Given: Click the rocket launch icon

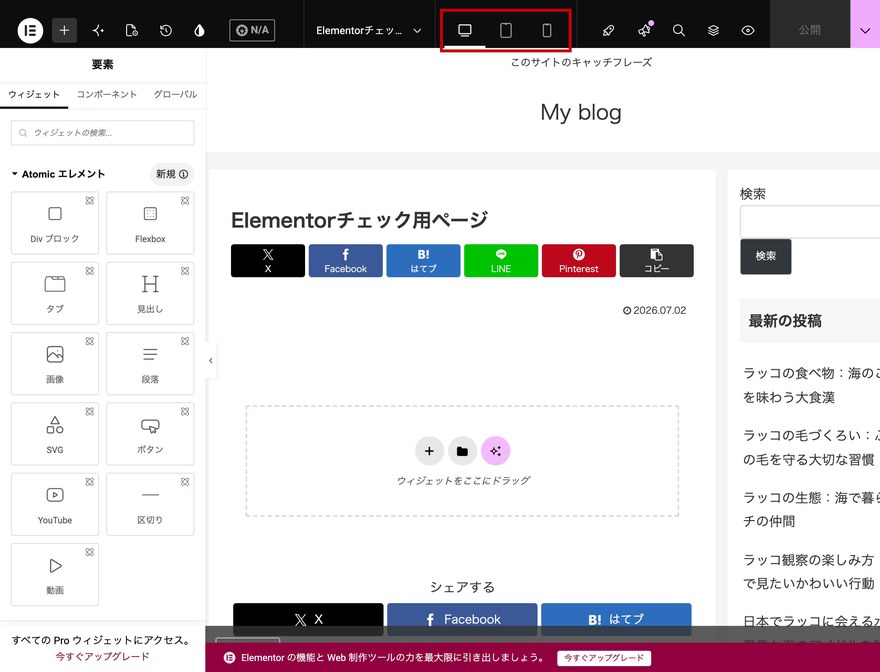Looking at the screenshot, I should (608, 30).
